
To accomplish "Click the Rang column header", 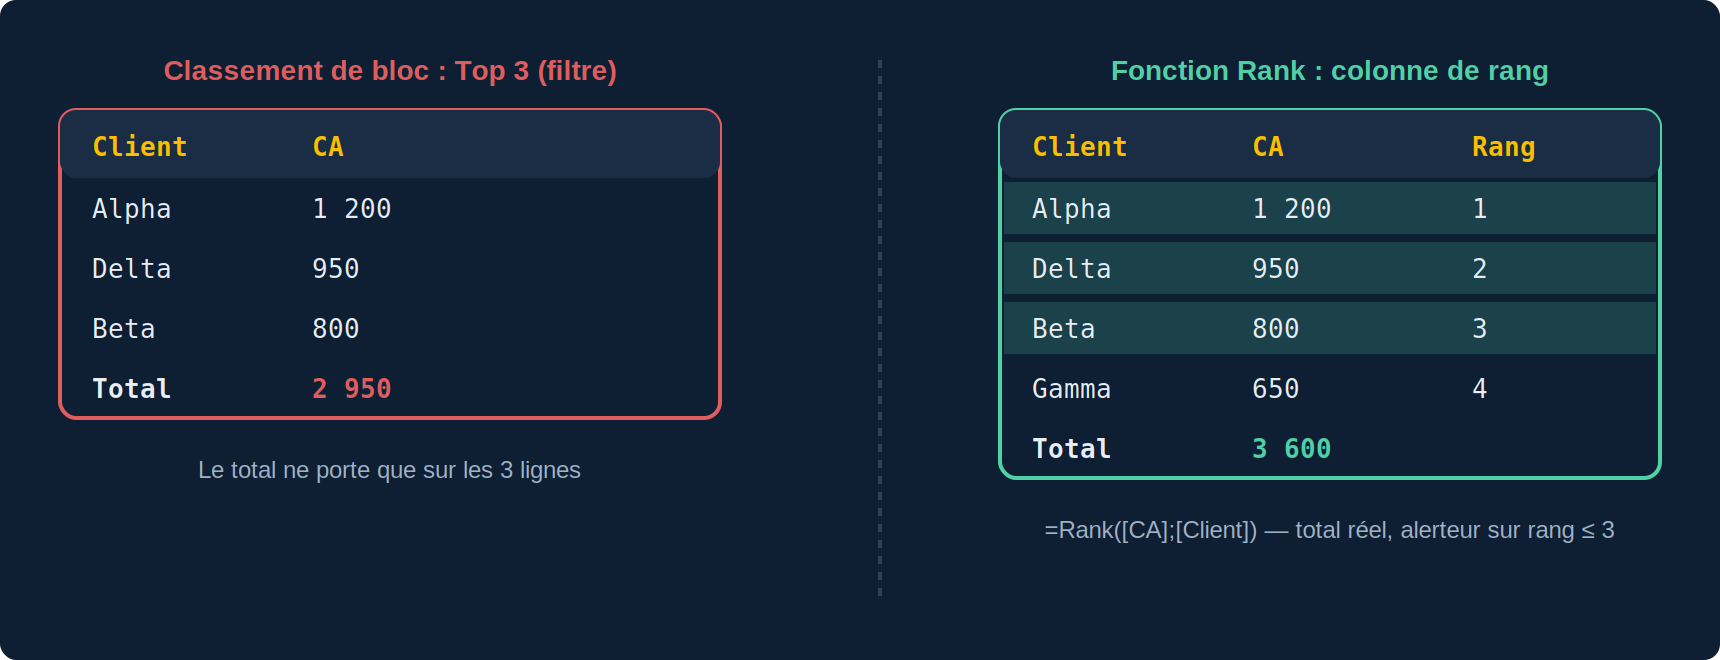I will point(1504,147).
